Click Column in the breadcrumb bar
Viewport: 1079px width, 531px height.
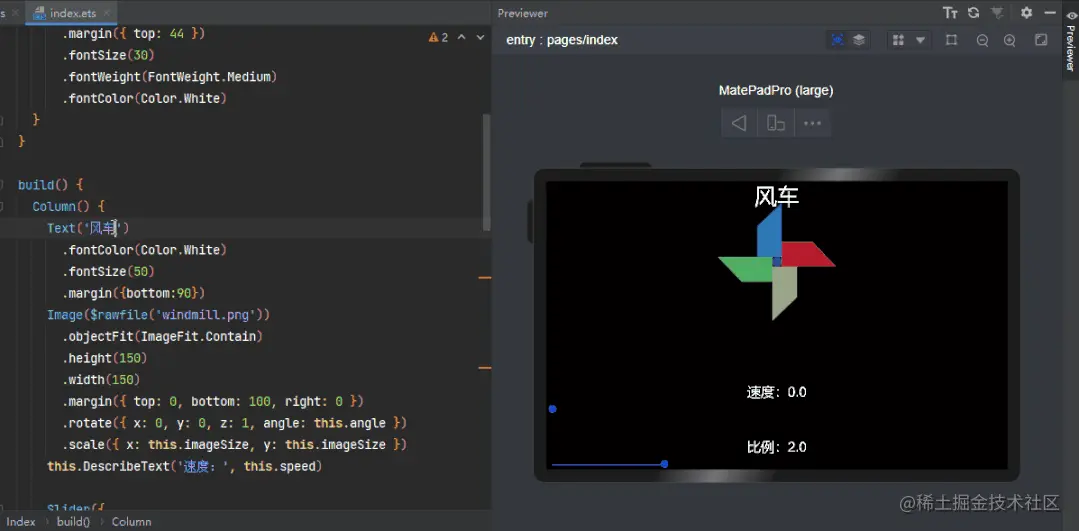[131, 521]
